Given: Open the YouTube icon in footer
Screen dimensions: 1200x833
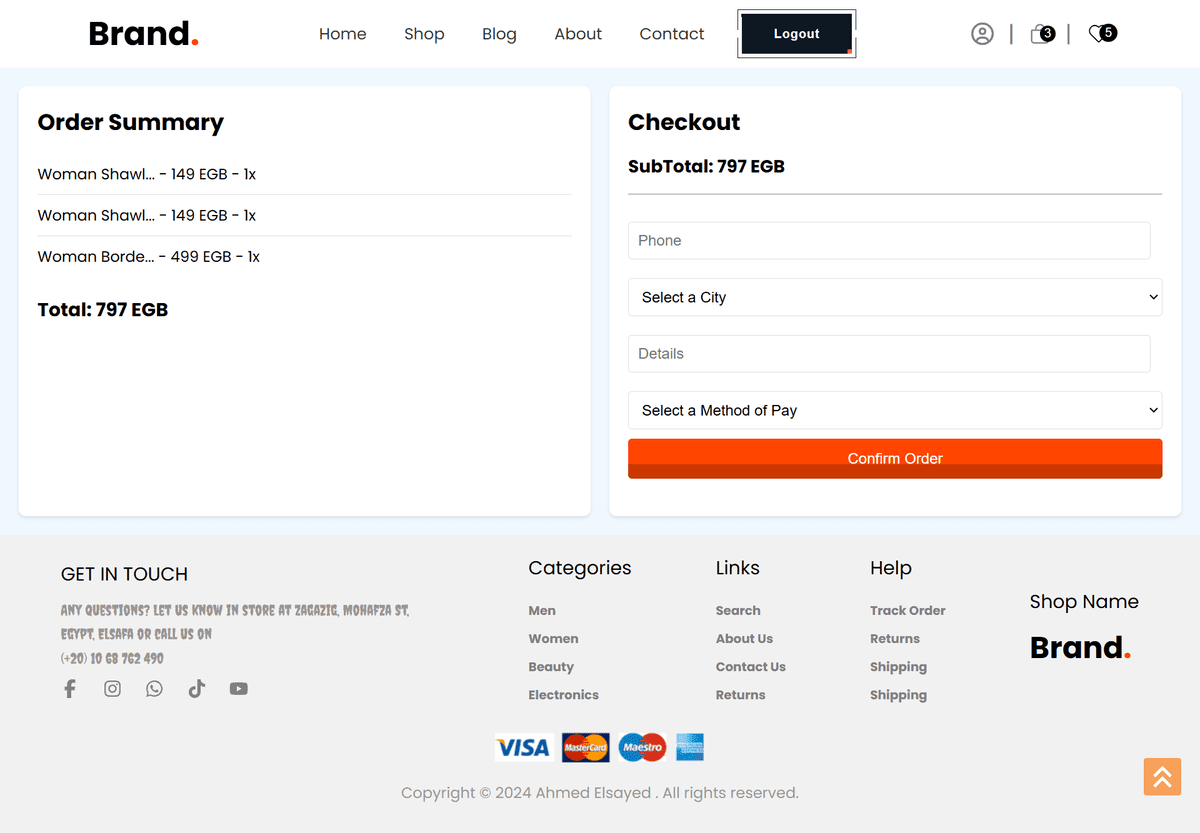Looking at the screenshot, I should [x=238, y=689].
